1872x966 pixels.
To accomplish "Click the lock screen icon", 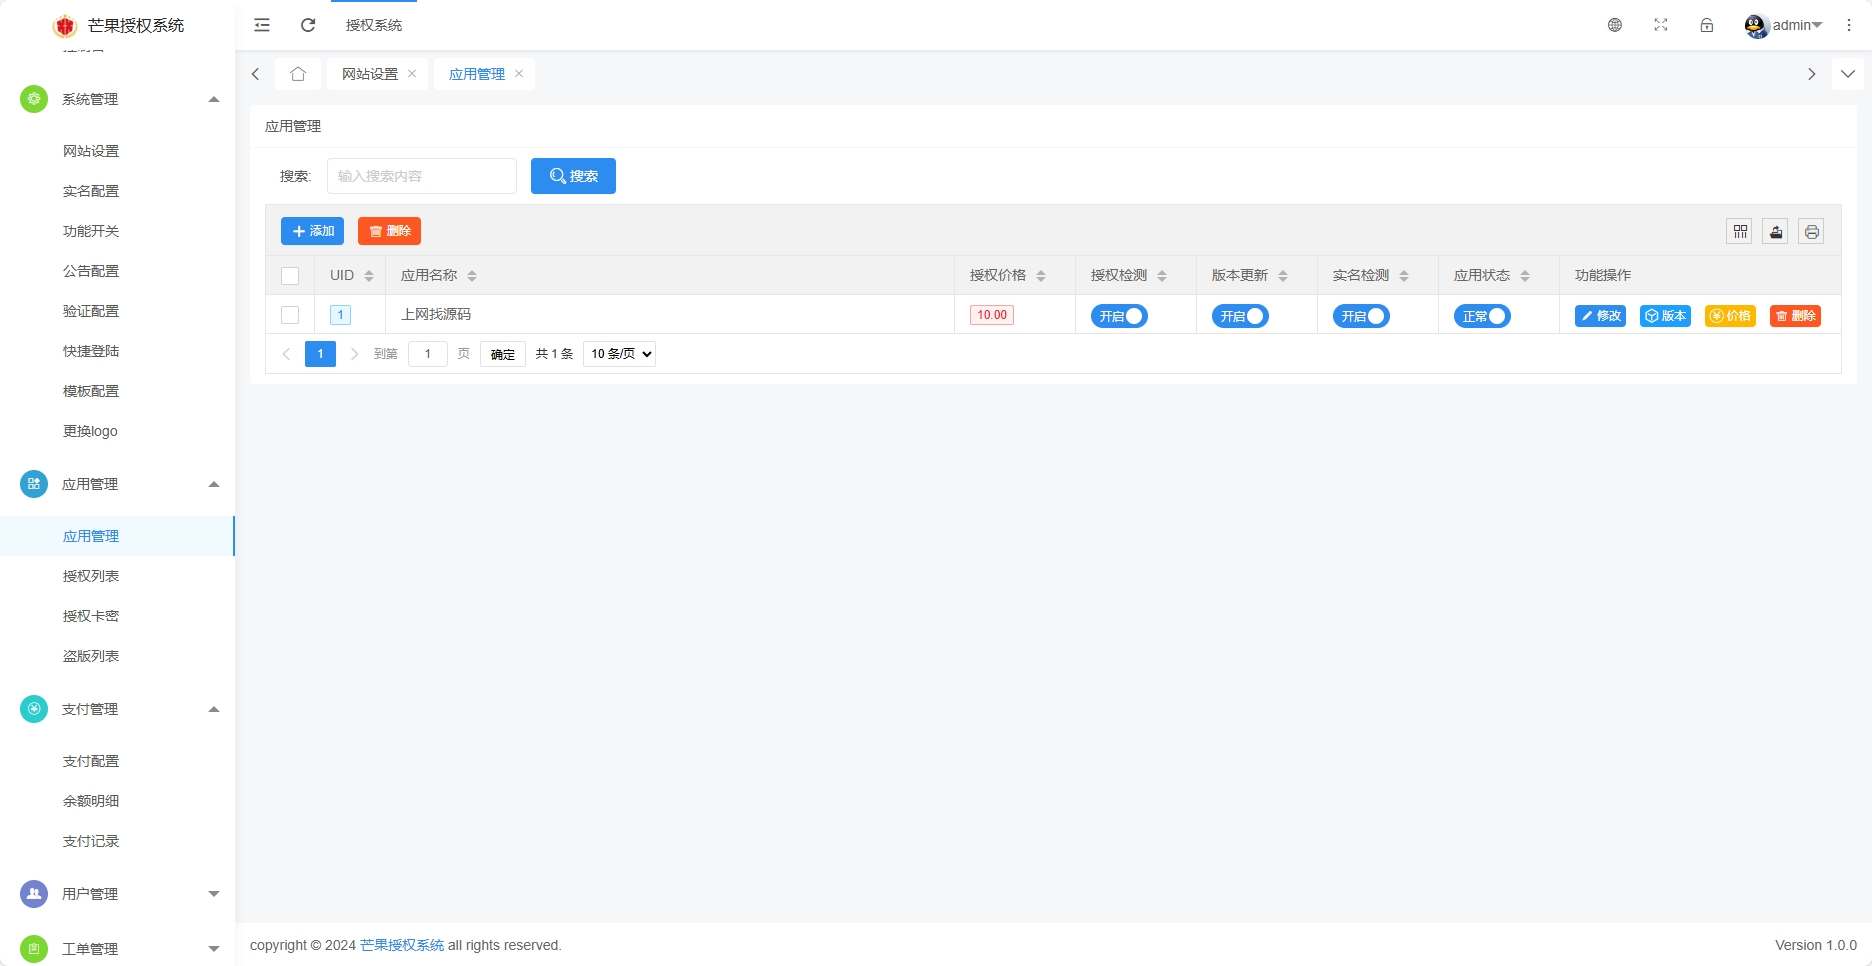I will point(1707,25).
